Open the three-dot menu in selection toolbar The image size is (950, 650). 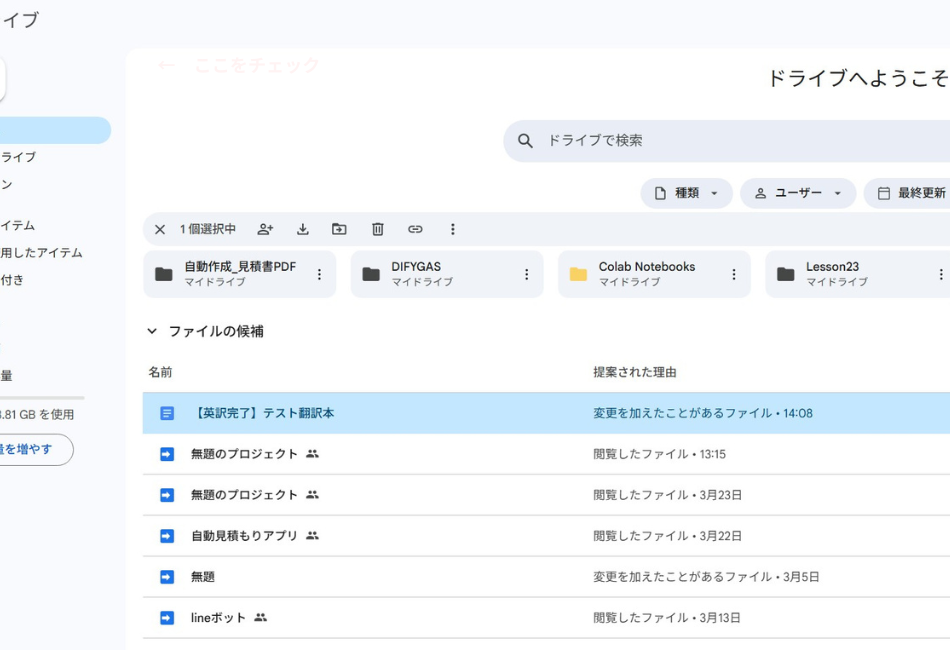click(452, 229)
